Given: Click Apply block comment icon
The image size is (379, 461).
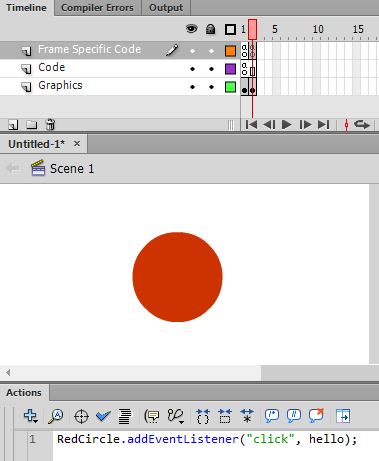Looking at the screenshot, I should click(x=272, y=416).
